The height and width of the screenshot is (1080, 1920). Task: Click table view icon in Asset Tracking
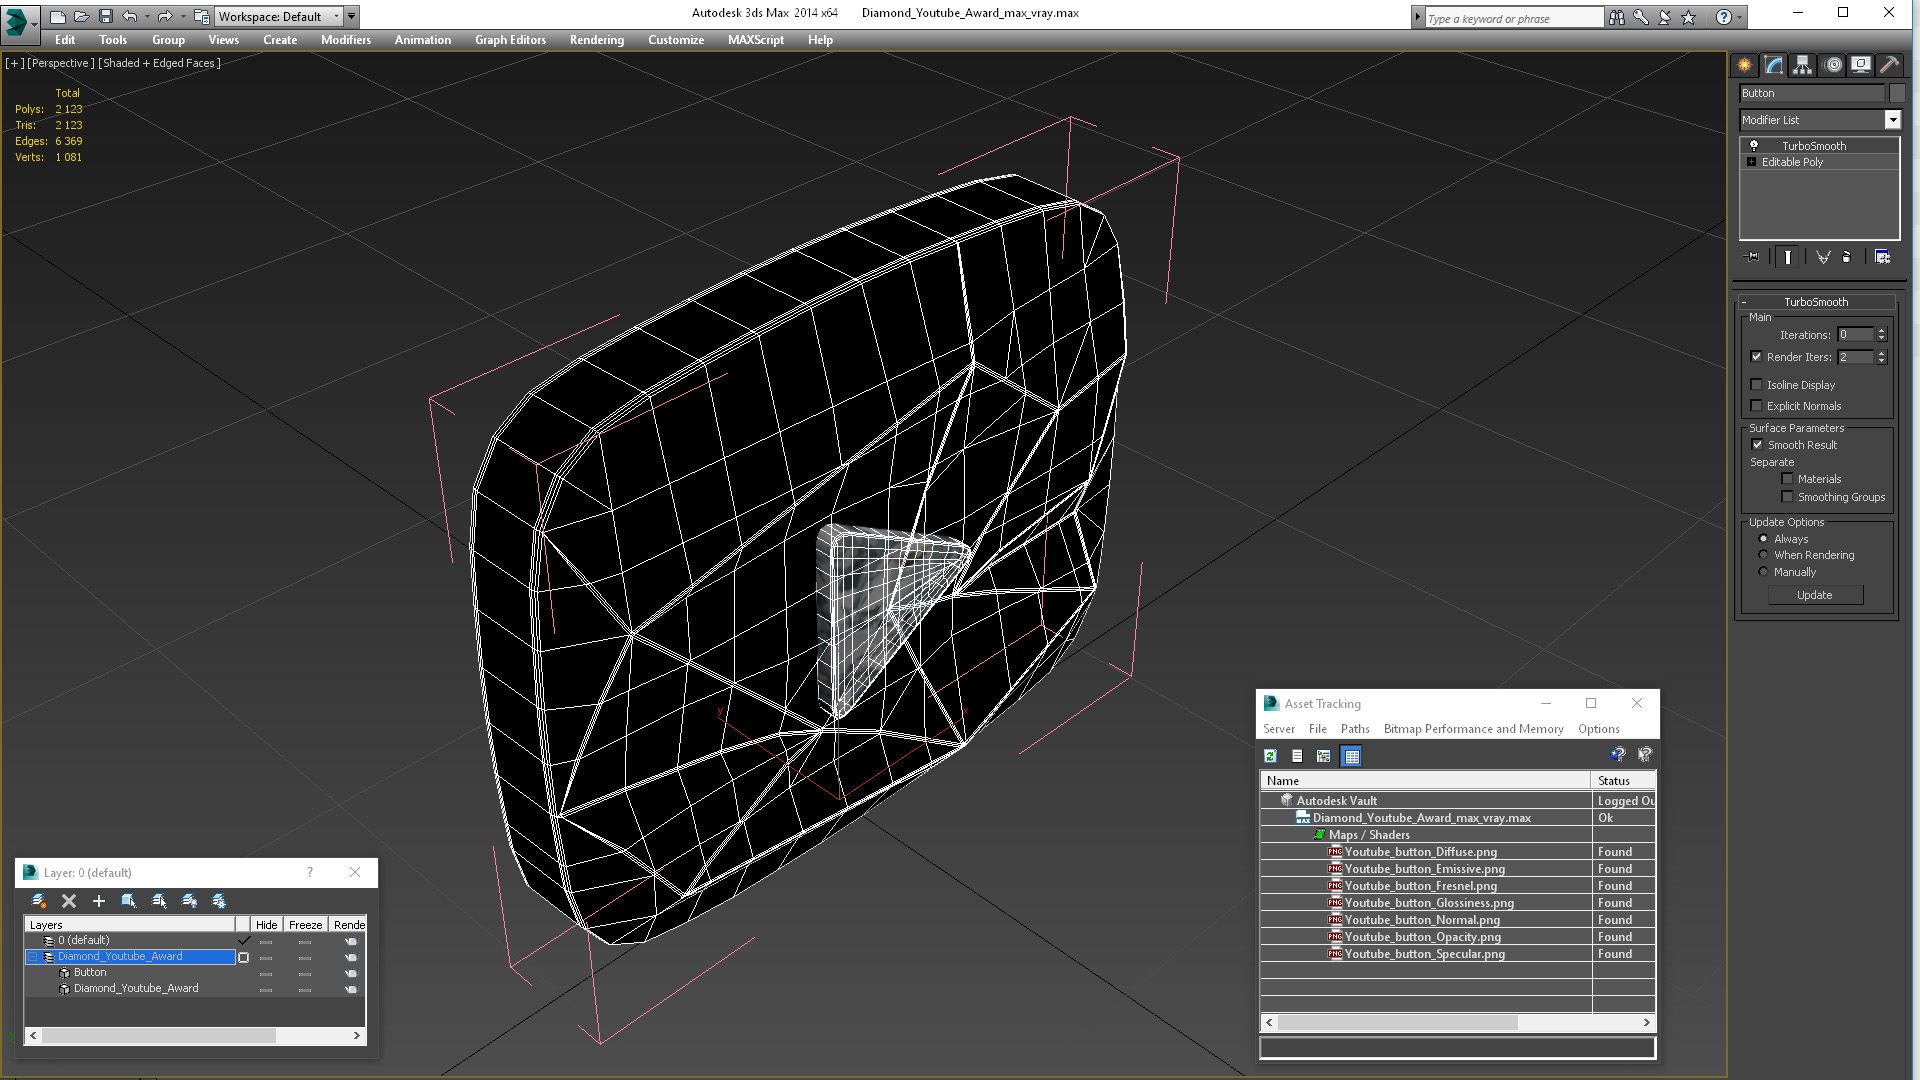[1352, 756]
